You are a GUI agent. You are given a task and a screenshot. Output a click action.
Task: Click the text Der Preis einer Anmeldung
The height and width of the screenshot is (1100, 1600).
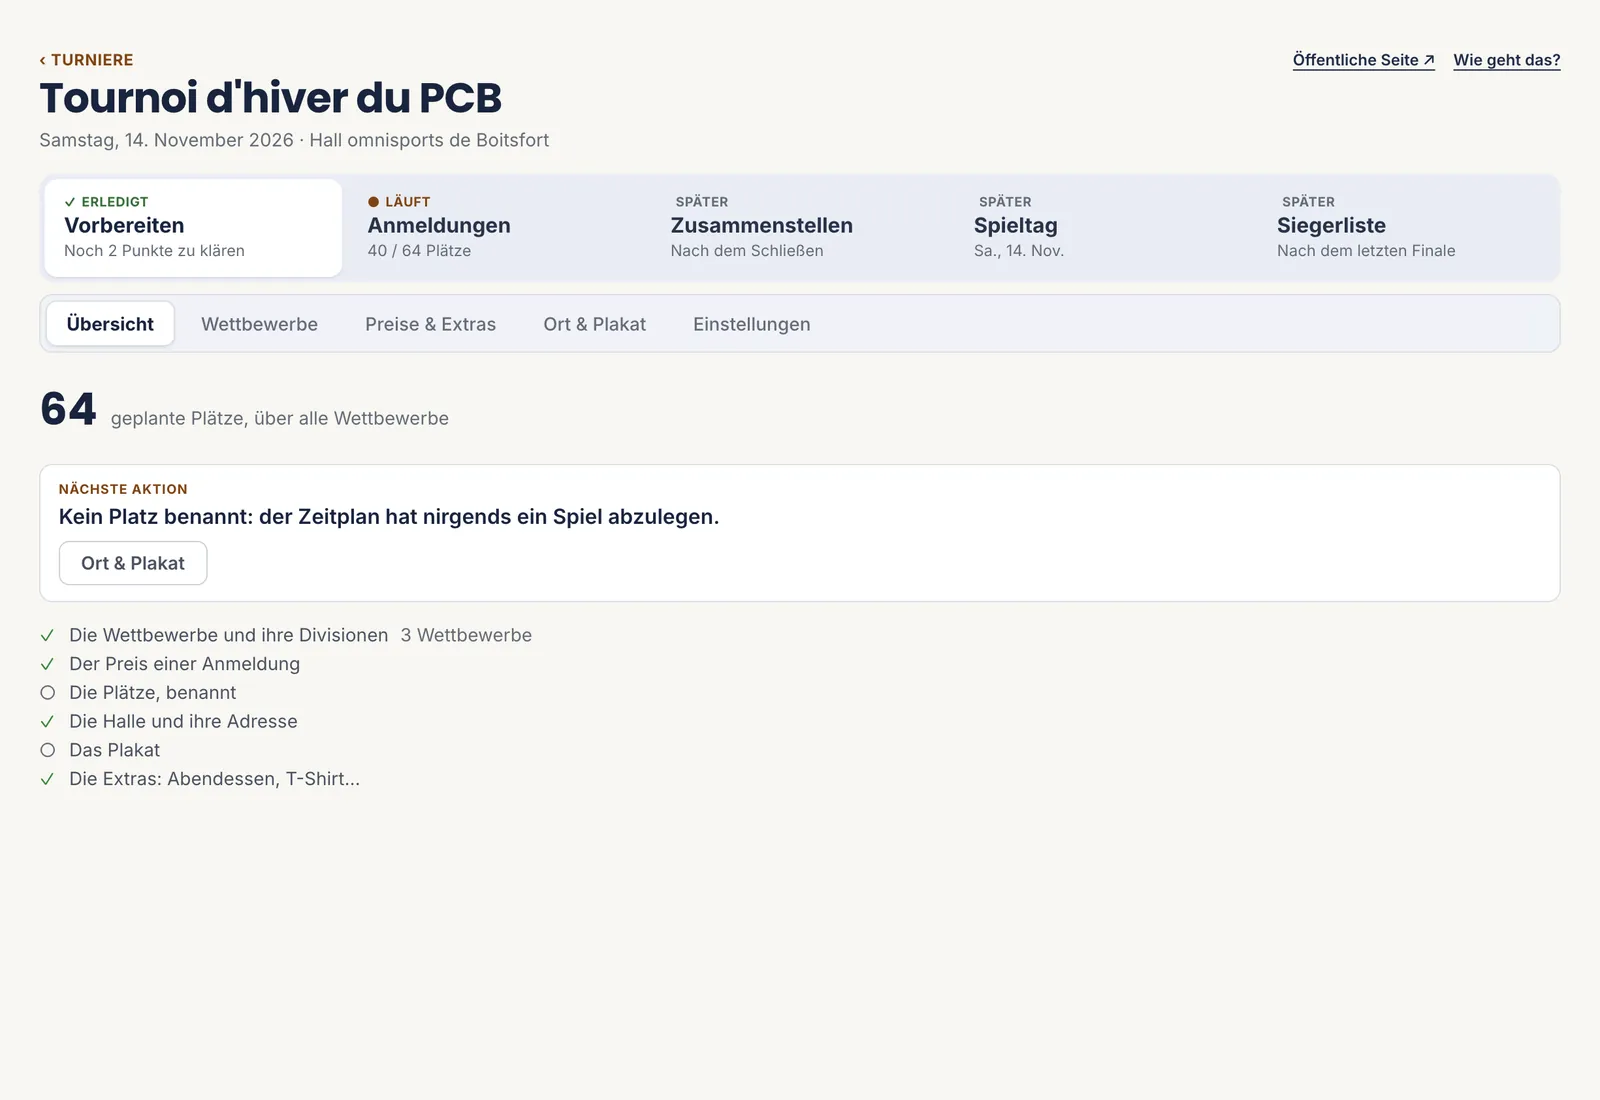[184, 664]
